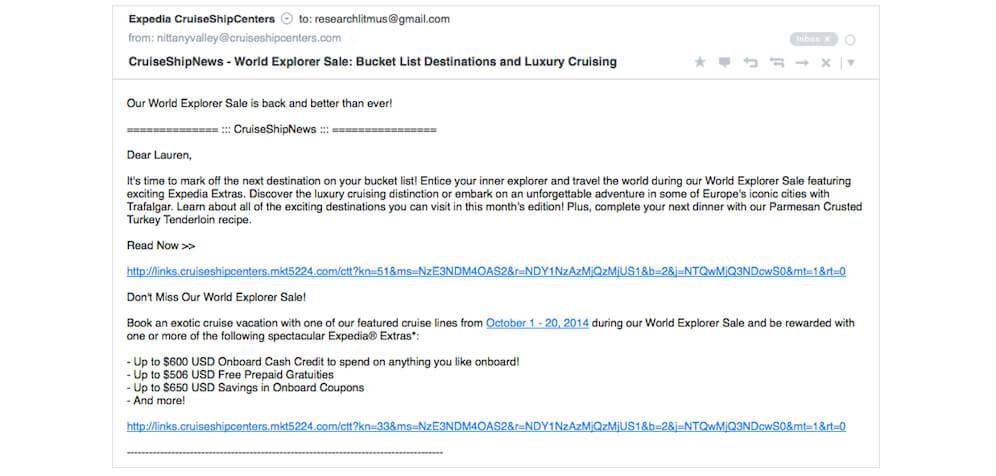This screenshot has width=996, height=476.
Task: Click the October 1 - 20, 2014 date link
Action: 537,323
